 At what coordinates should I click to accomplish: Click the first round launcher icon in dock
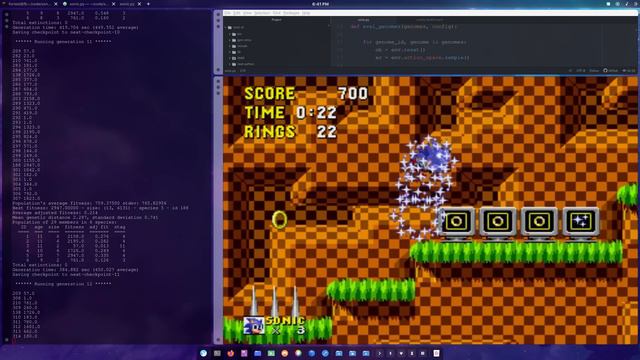(x=203, y=353)
